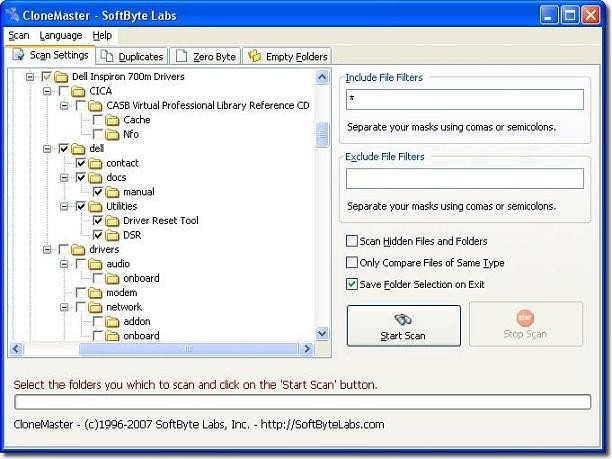
Task: Click the Duplicates tab page icon
Action: tap(107, 56)
